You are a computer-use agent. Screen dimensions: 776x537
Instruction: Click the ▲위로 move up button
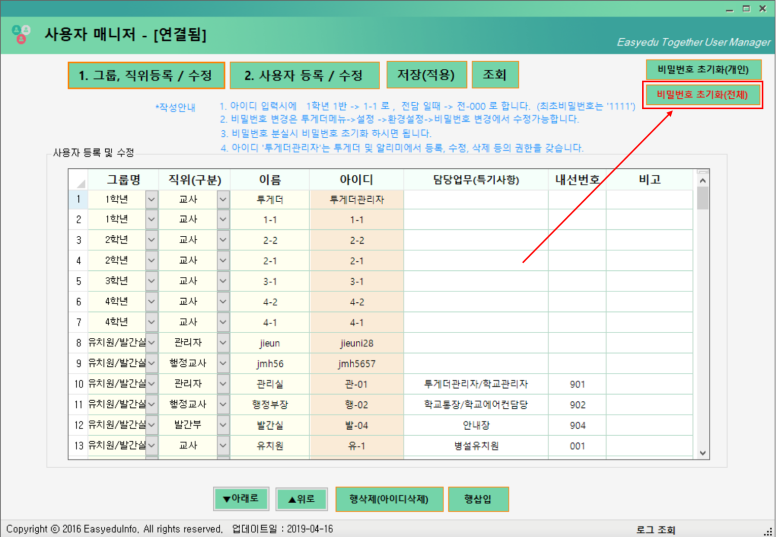coord(301,499)
